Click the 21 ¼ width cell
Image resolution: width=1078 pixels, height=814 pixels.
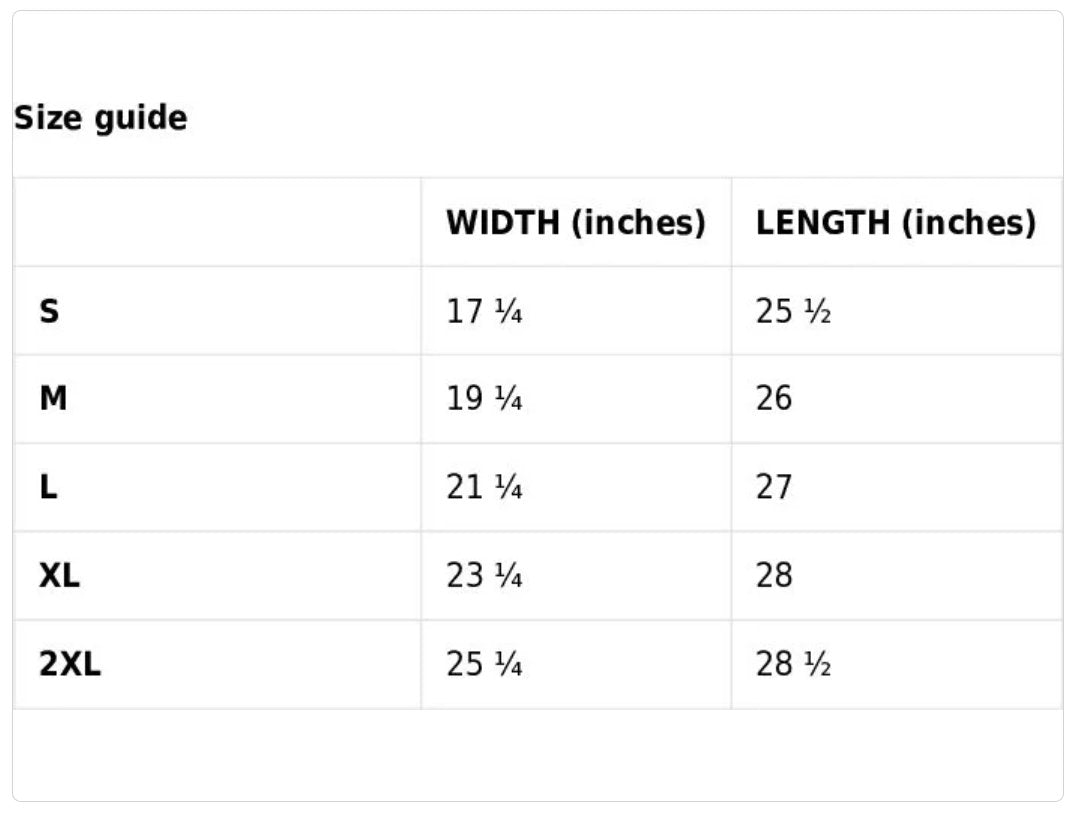click(484, 488)
